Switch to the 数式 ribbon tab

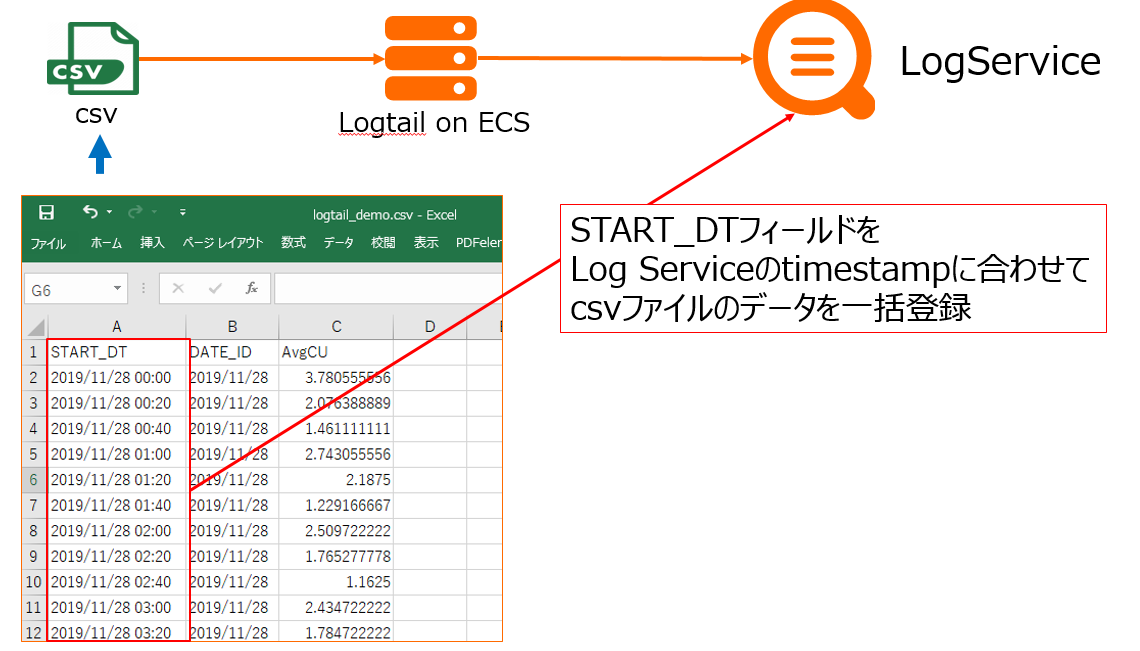coord(294,243)
